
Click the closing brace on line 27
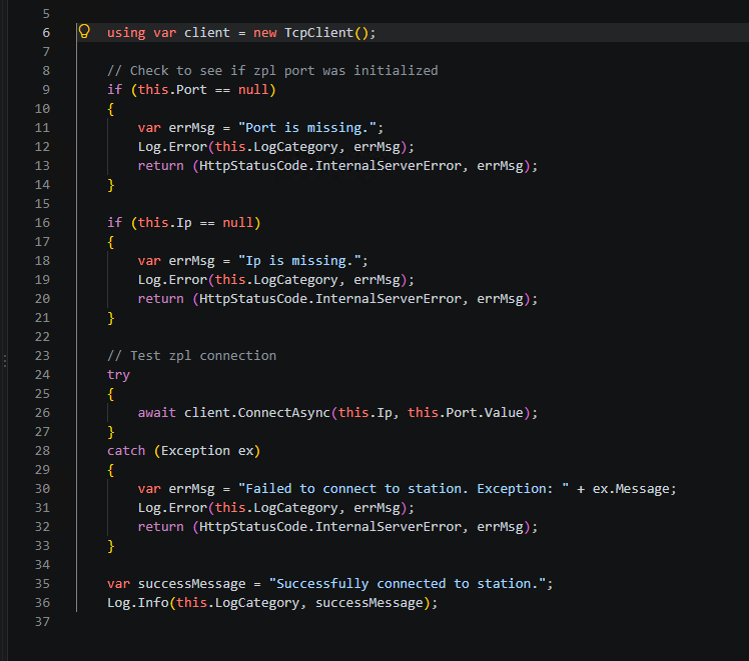[x=111, y=432]
